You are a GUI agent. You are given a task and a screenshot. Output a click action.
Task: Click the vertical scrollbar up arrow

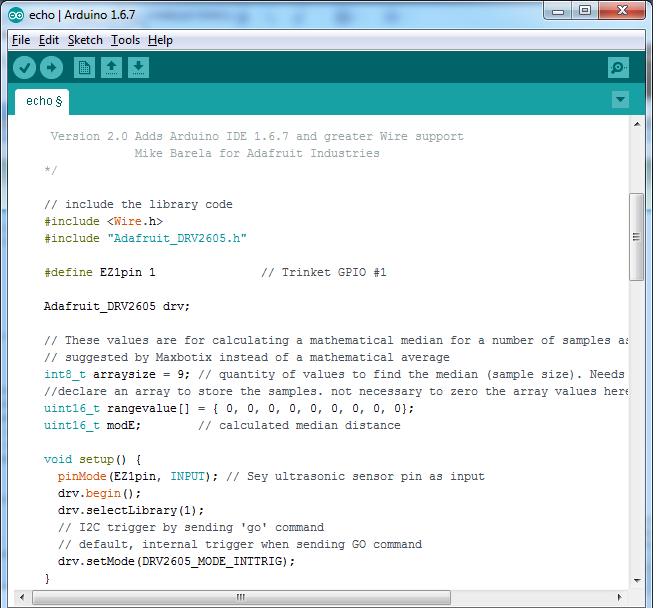coord(637,124)
